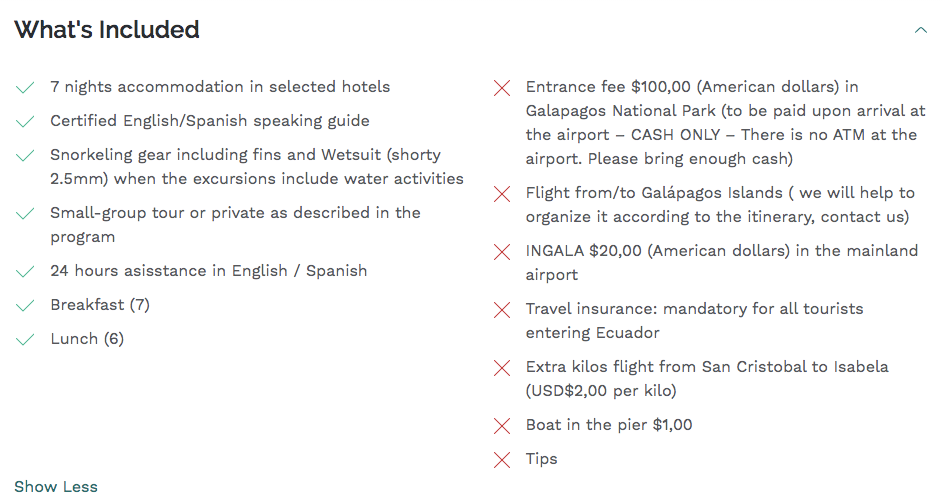Click the red X next to Travel insurance
Image resolution: width=942 pixels, height=494 pixels.
coord(502,310)
